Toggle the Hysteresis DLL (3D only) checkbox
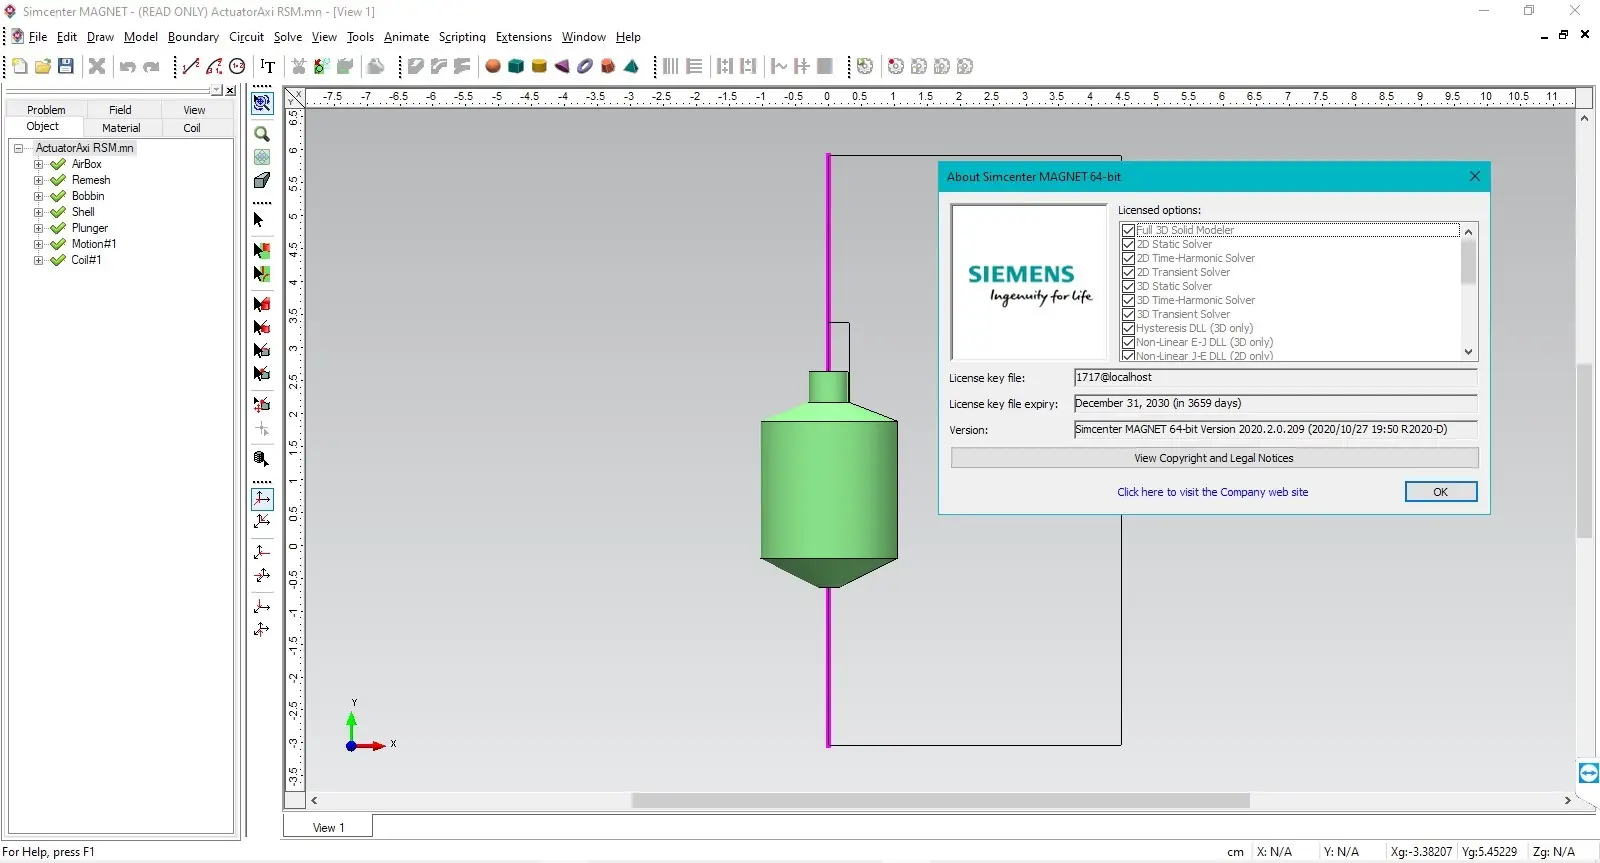The image size is (1600, 863). pyautogui.click(x=1128, y=328)
